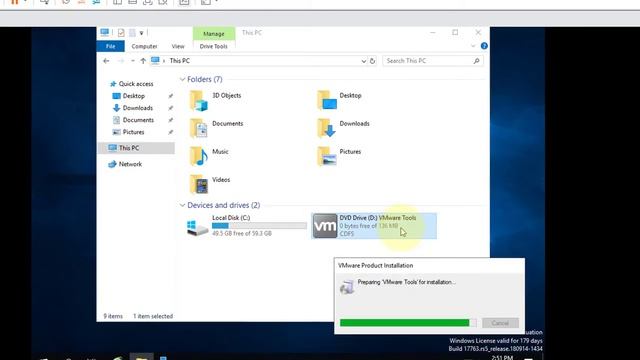The width and height of the screenshot is (640, 360).
Task: Open Customize Quick Access Toolbar dropdown
Action: pyautogui.click(x=142, y=33)
